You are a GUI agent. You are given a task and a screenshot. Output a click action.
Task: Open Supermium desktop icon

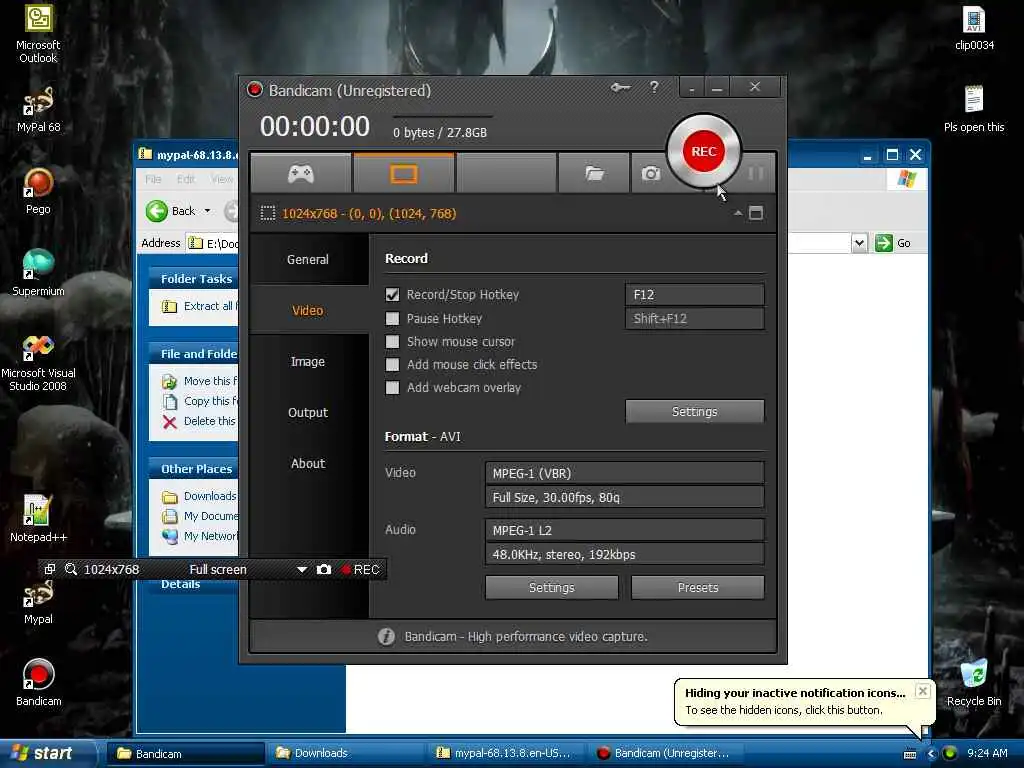click(38, 273)
